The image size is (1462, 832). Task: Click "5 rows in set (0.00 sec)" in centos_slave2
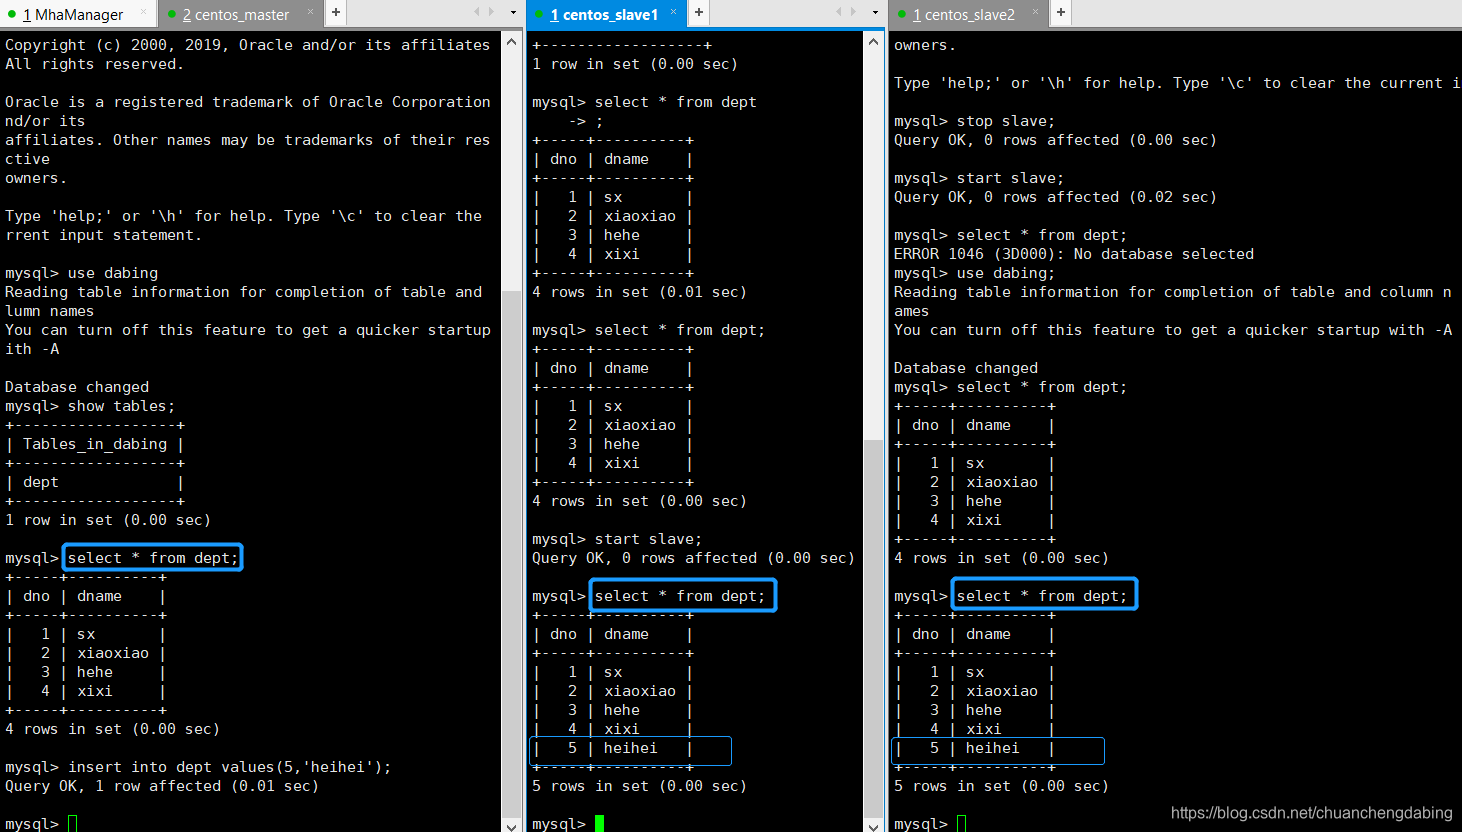coord(1001,786)
